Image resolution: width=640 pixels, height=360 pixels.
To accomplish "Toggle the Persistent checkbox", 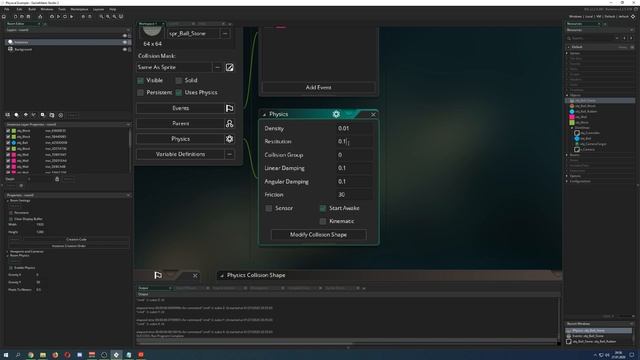I will [140, 93].
